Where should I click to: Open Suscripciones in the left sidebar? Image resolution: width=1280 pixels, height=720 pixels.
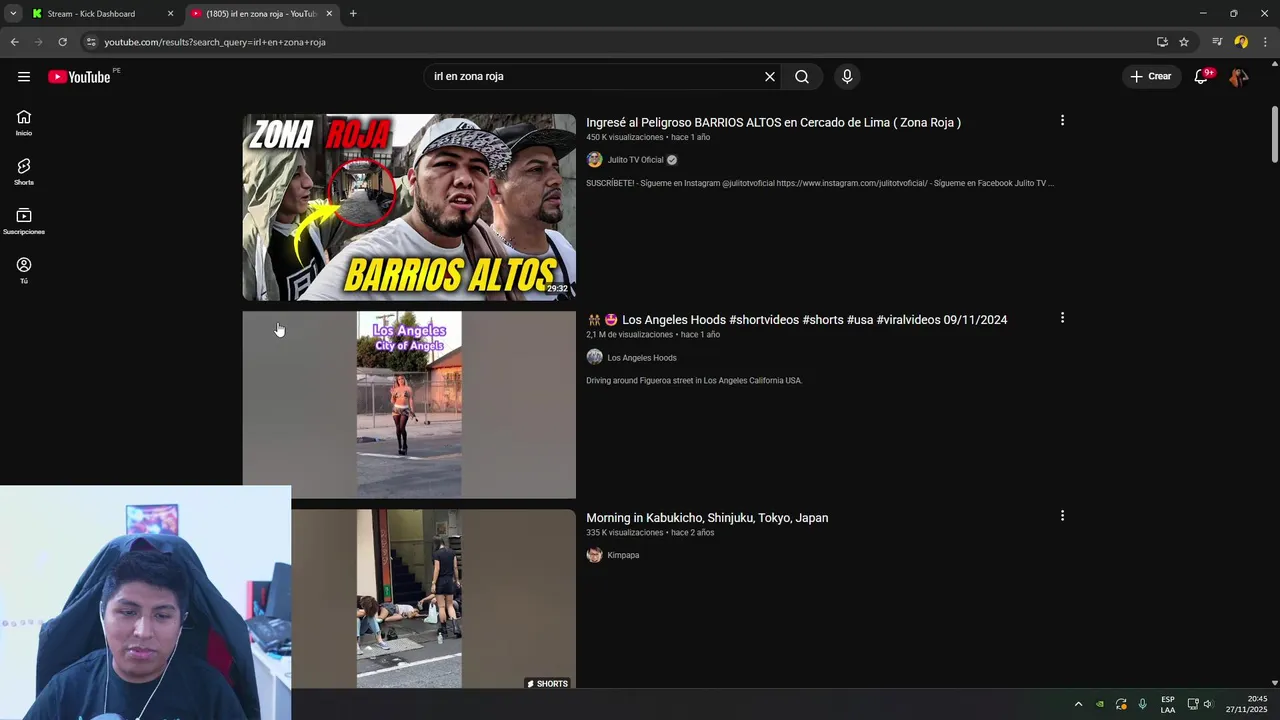pyautogui.click(x=24, y=221)
